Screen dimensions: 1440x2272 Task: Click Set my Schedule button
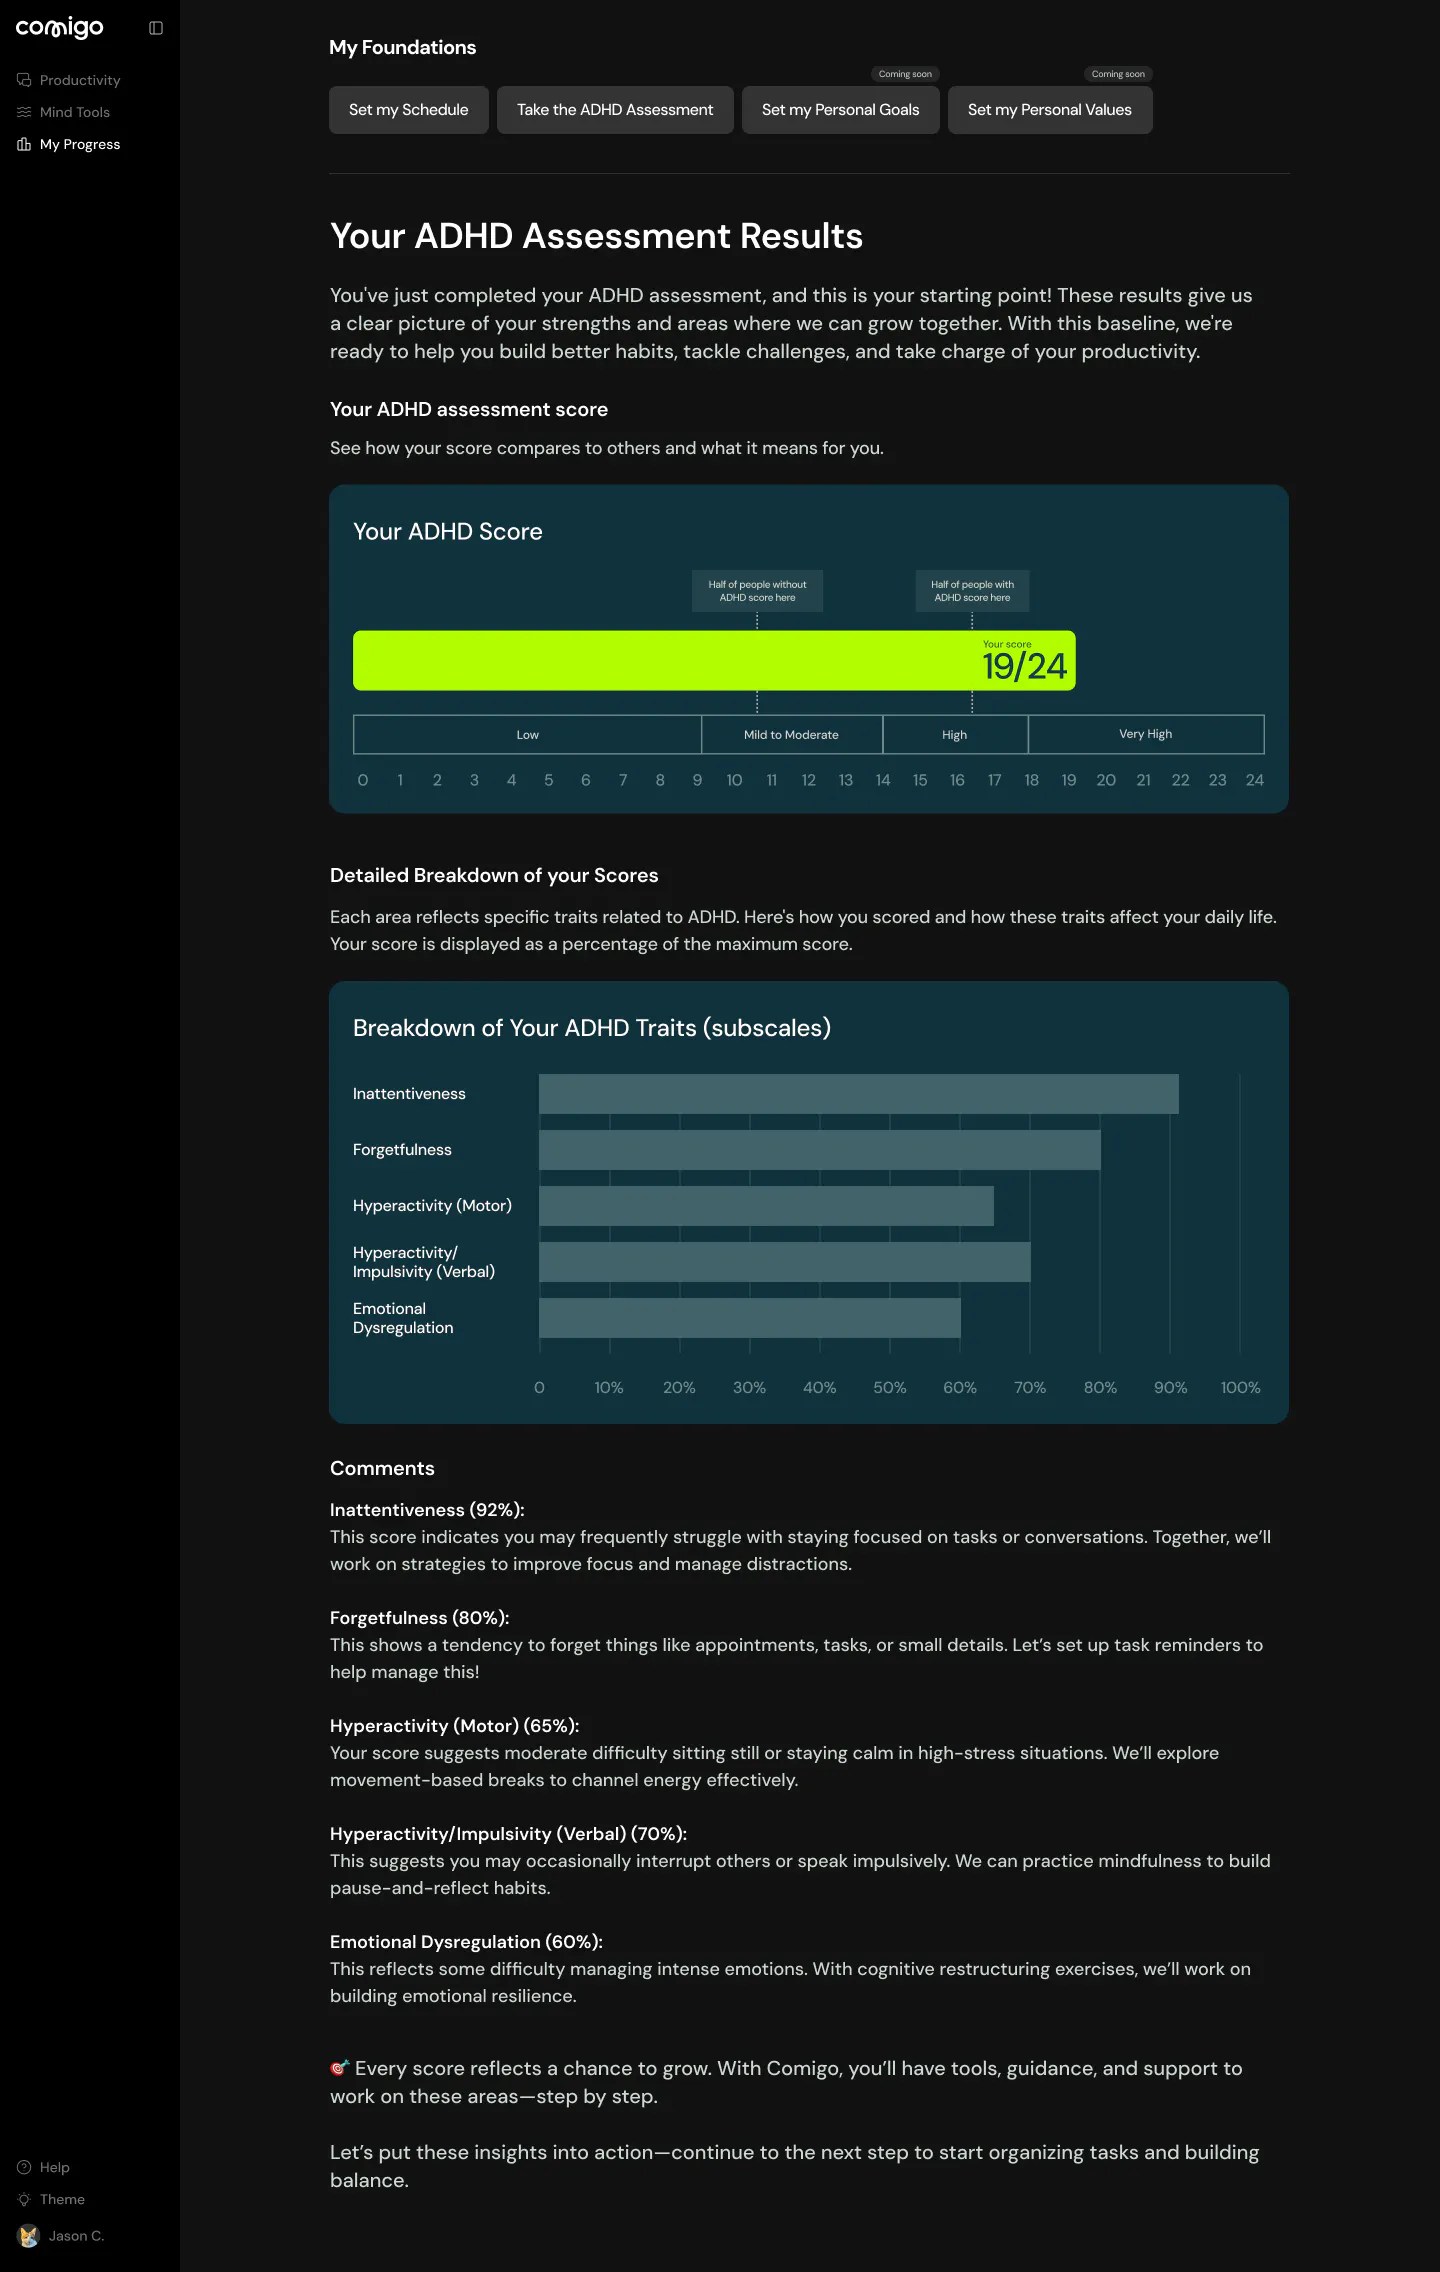pos(408,110)
